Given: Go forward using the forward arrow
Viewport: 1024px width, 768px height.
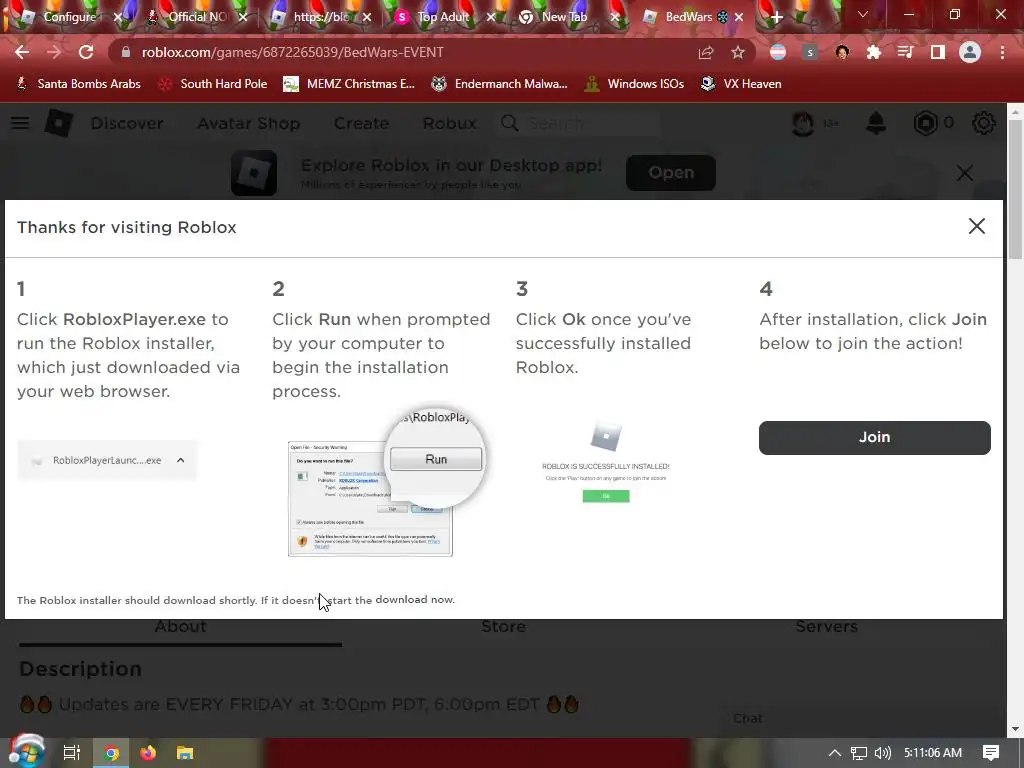Looking at the screenshot, I should [54, 52].
